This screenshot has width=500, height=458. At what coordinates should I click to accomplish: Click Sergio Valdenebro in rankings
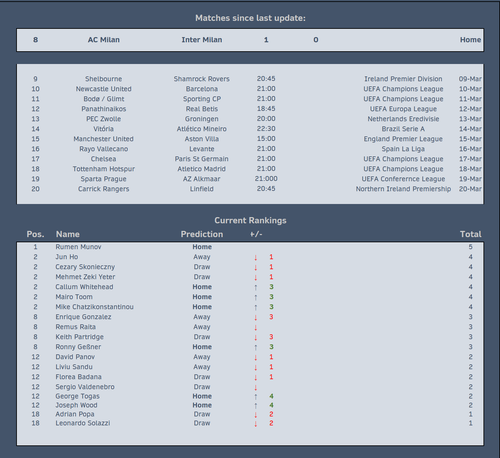tap(85, 387)
